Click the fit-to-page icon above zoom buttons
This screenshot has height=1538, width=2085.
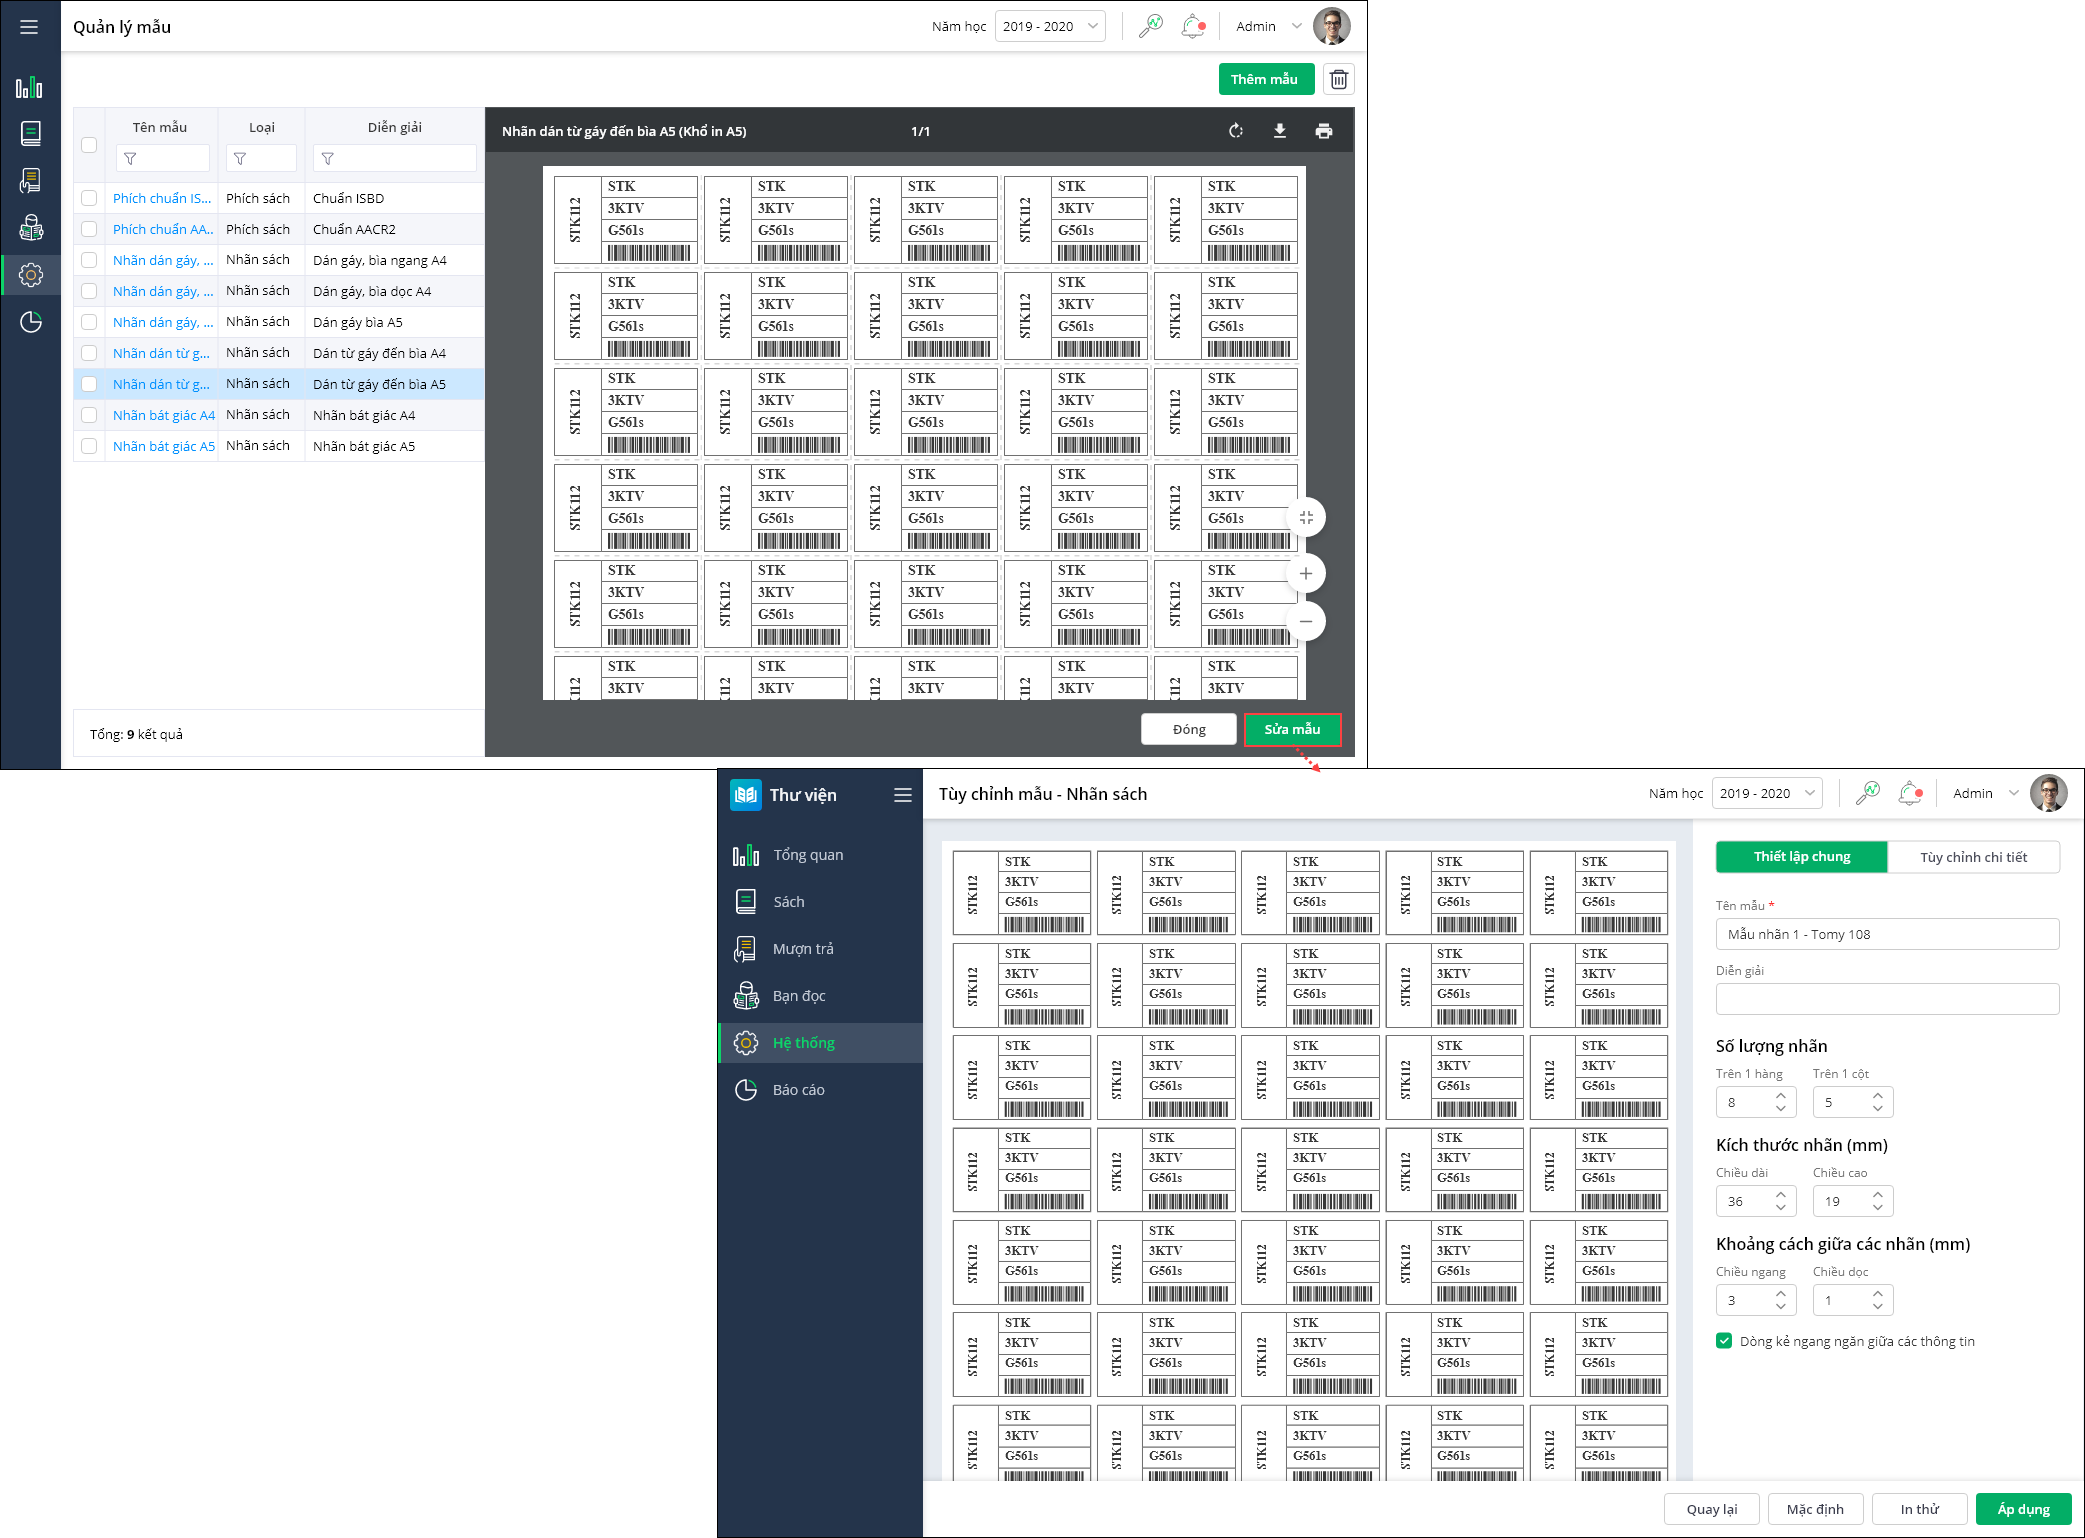(1305, 517)
